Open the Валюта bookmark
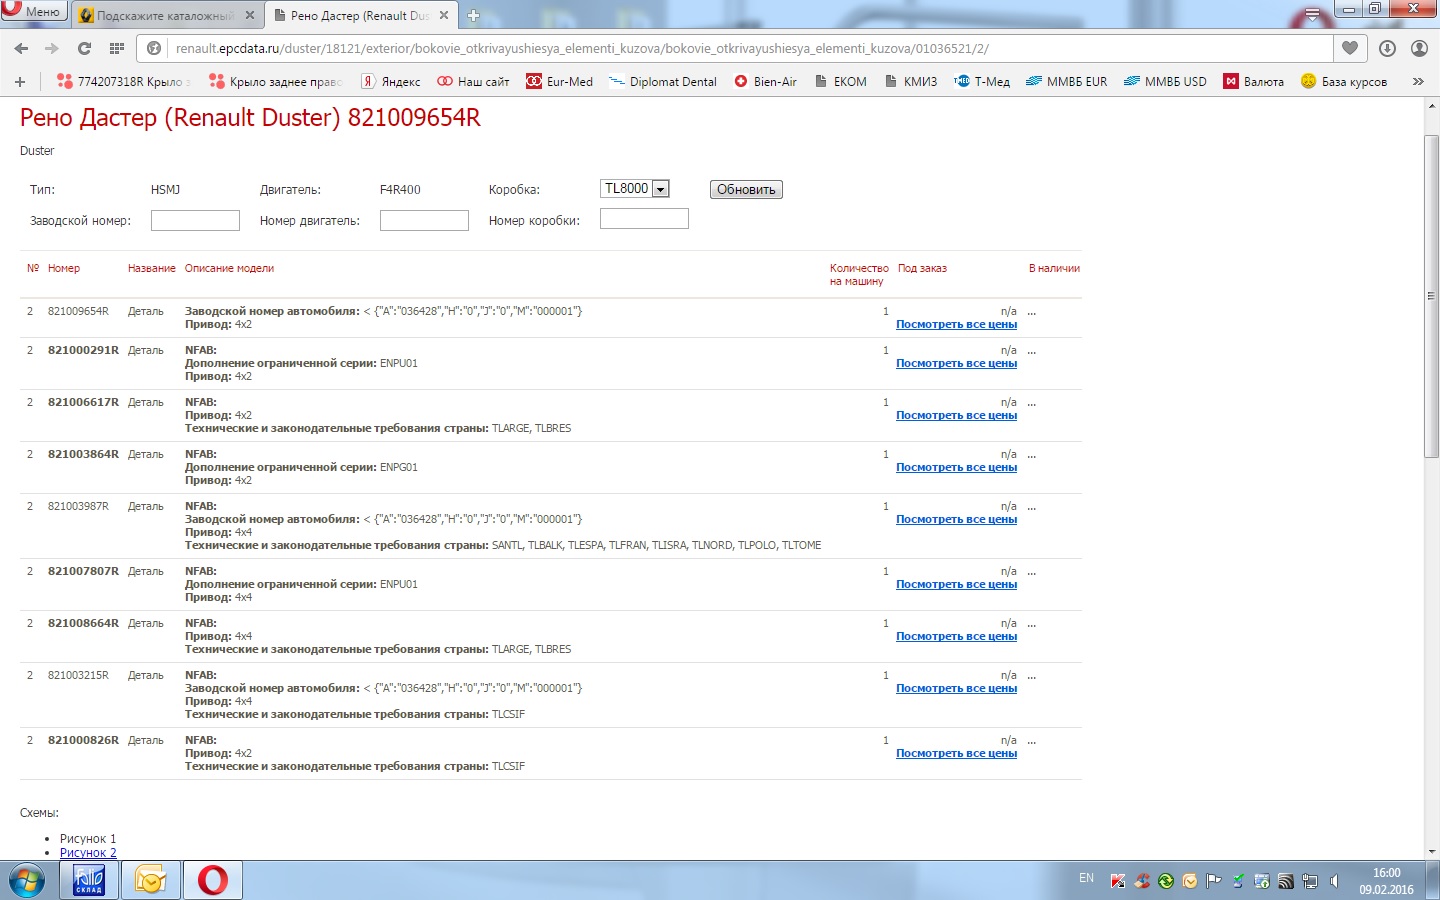Viewport: 1440px width, 900px height. (x=1254, y=81)
